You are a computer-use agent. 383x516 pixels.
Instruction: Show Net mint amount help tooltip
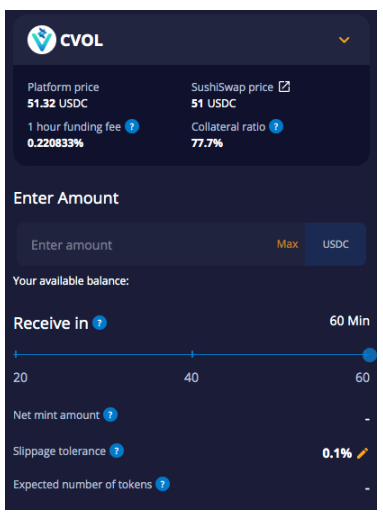(x=110, y=415)
